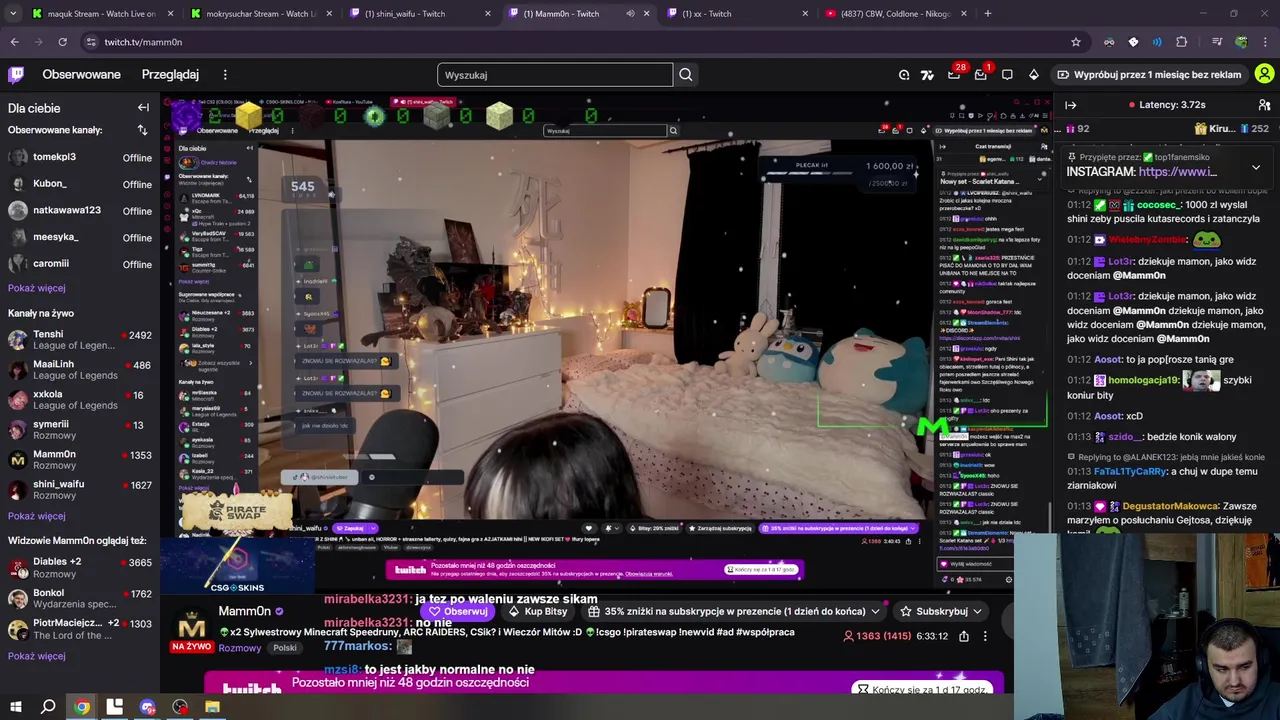The height and width of the screenshot is (720, 1280).
Task: Open the 7TV extension icon in top bar
Action: [x=927, y=75]
